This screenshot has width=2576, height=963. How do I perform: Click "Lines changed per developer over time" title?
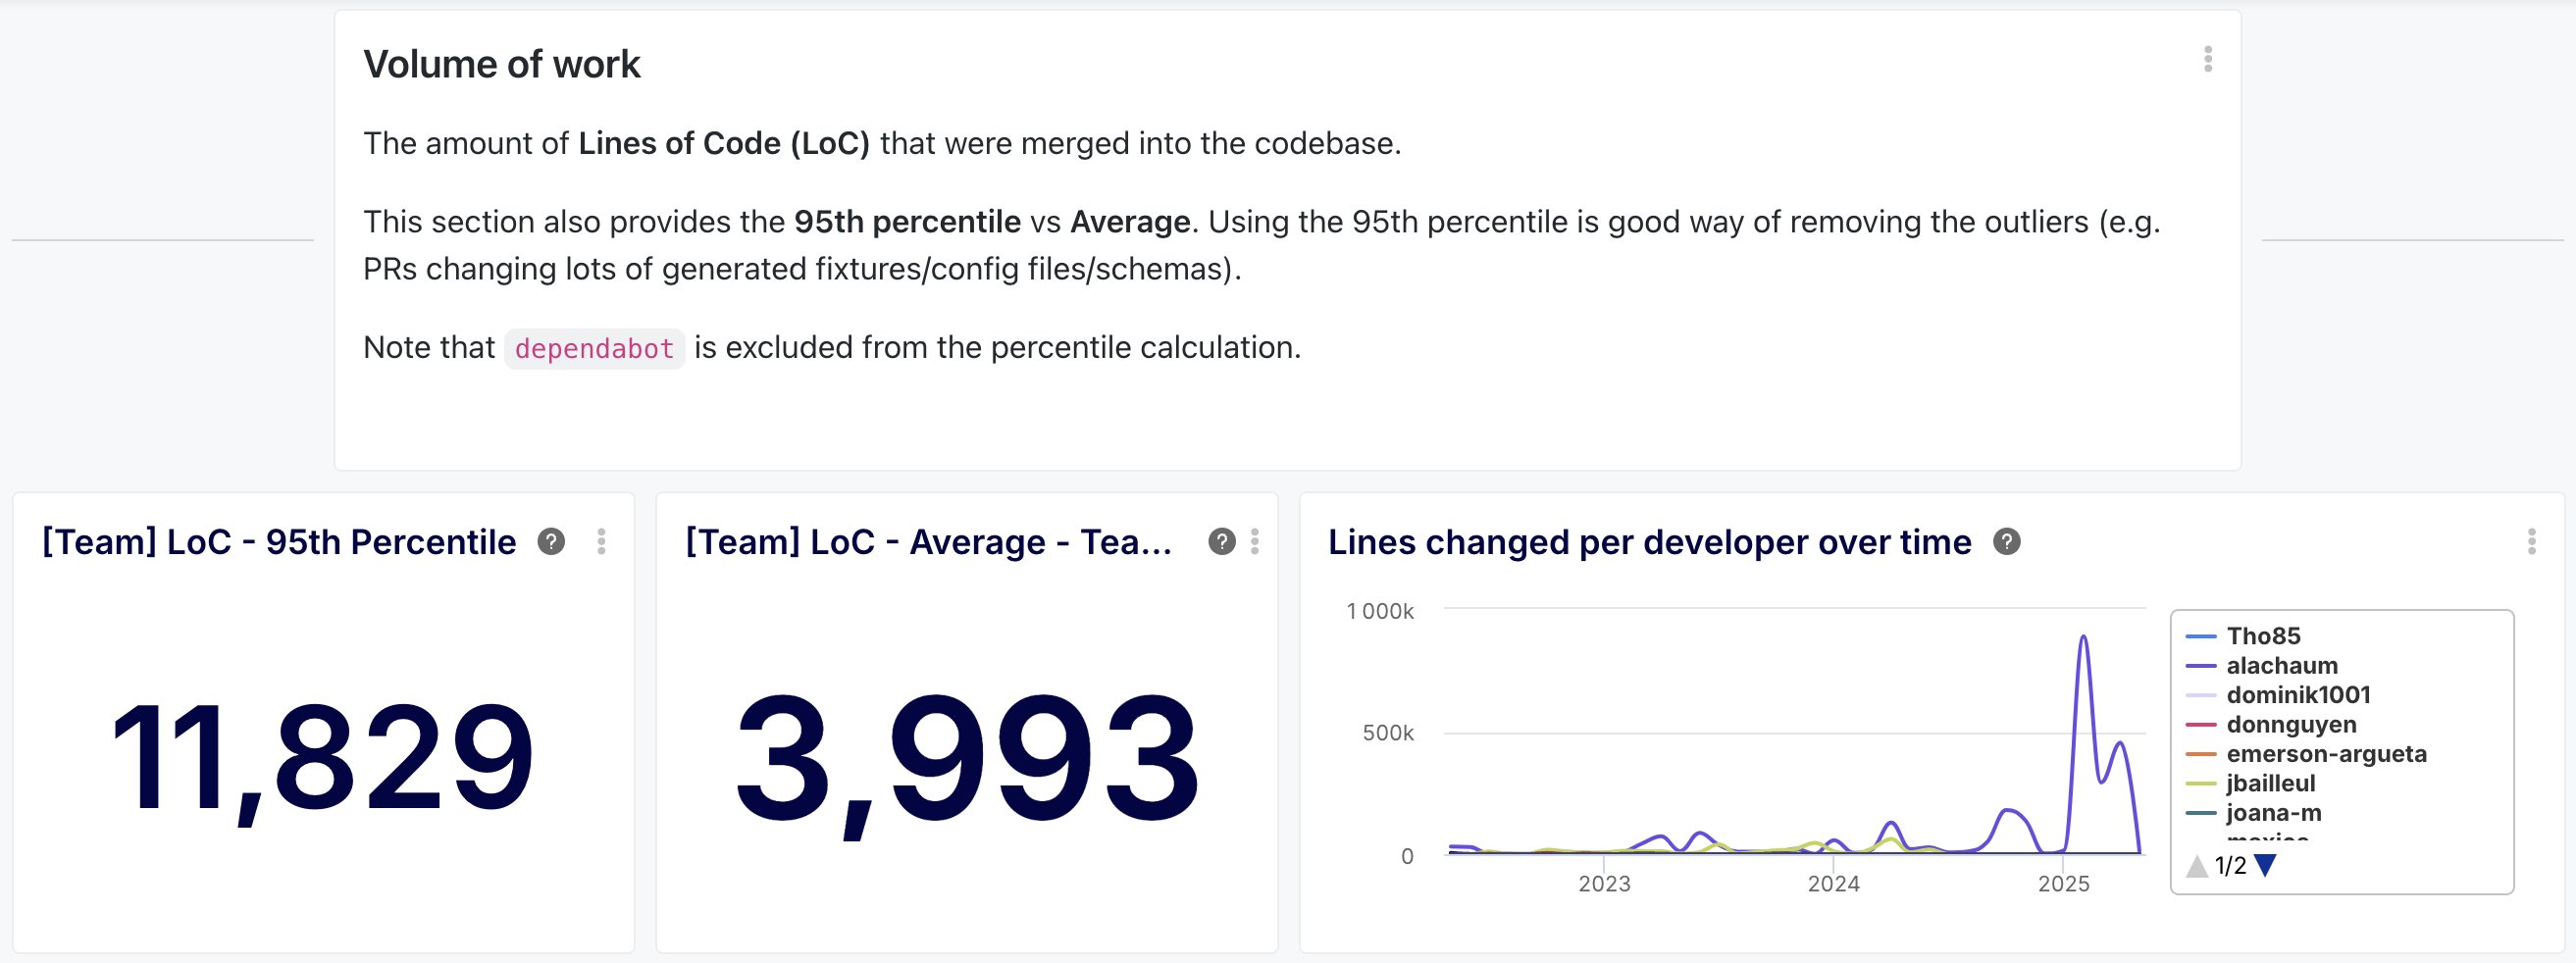(1649, 542)
